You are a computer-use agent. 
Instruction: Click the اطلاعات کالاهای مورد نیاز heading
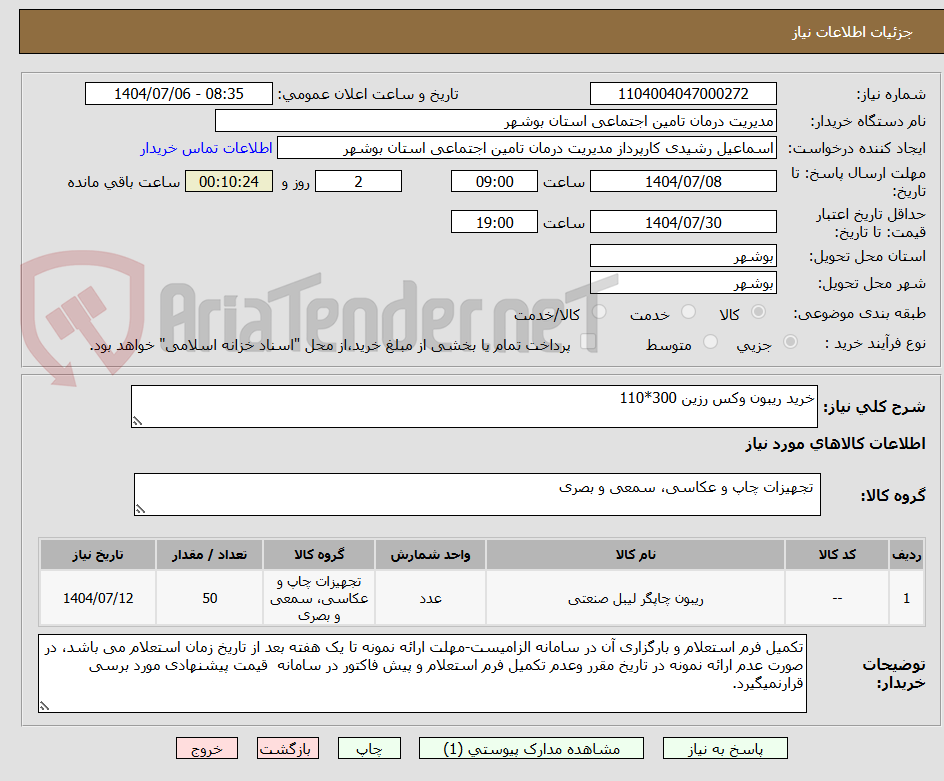835,444
